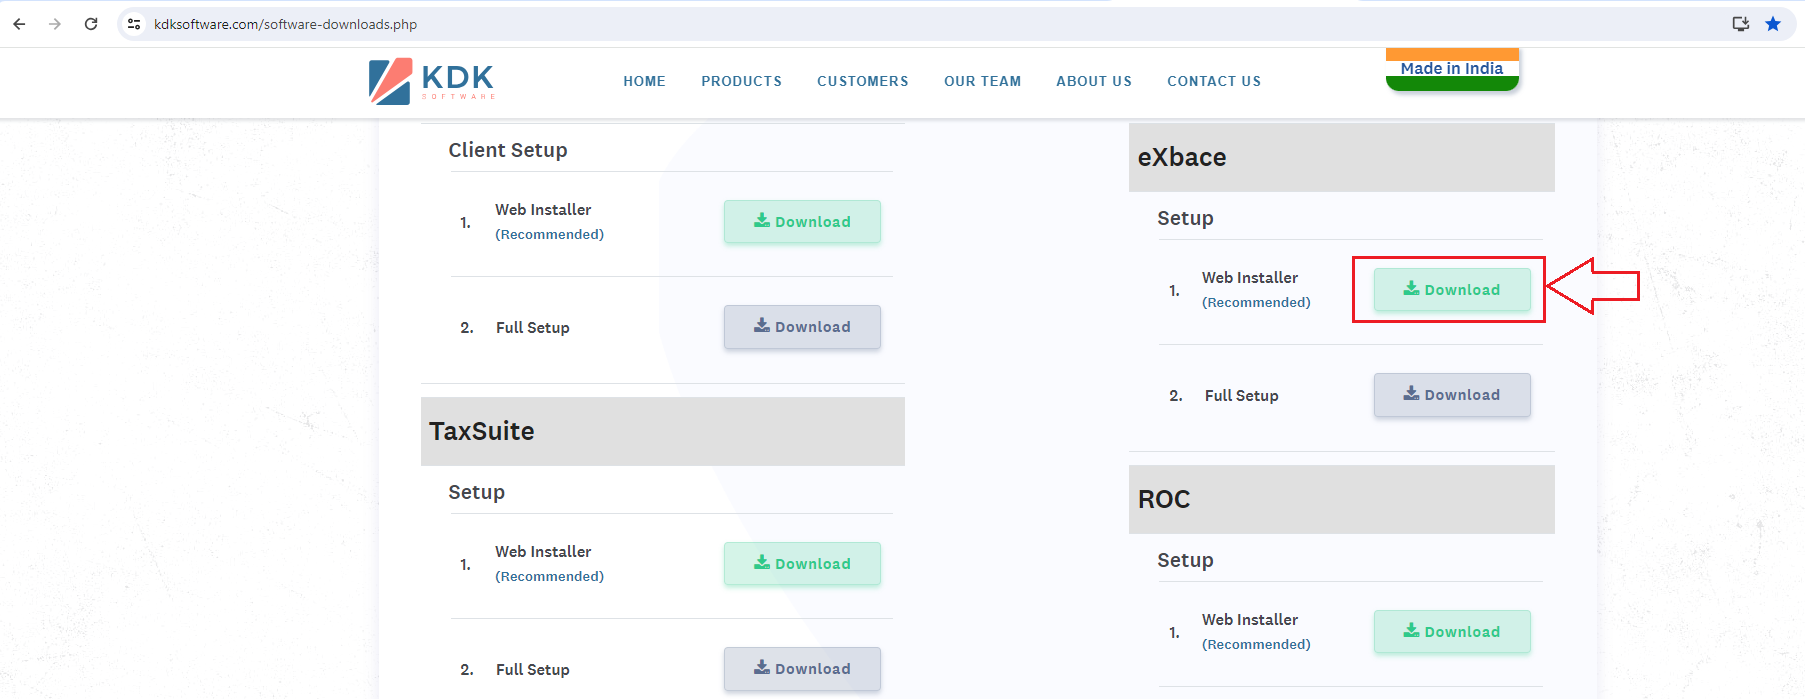Image resolution: width=1805 pixels, height=699 pixels.
Task: Open the PRODUCTS menu item
Action: pos(741,81)
